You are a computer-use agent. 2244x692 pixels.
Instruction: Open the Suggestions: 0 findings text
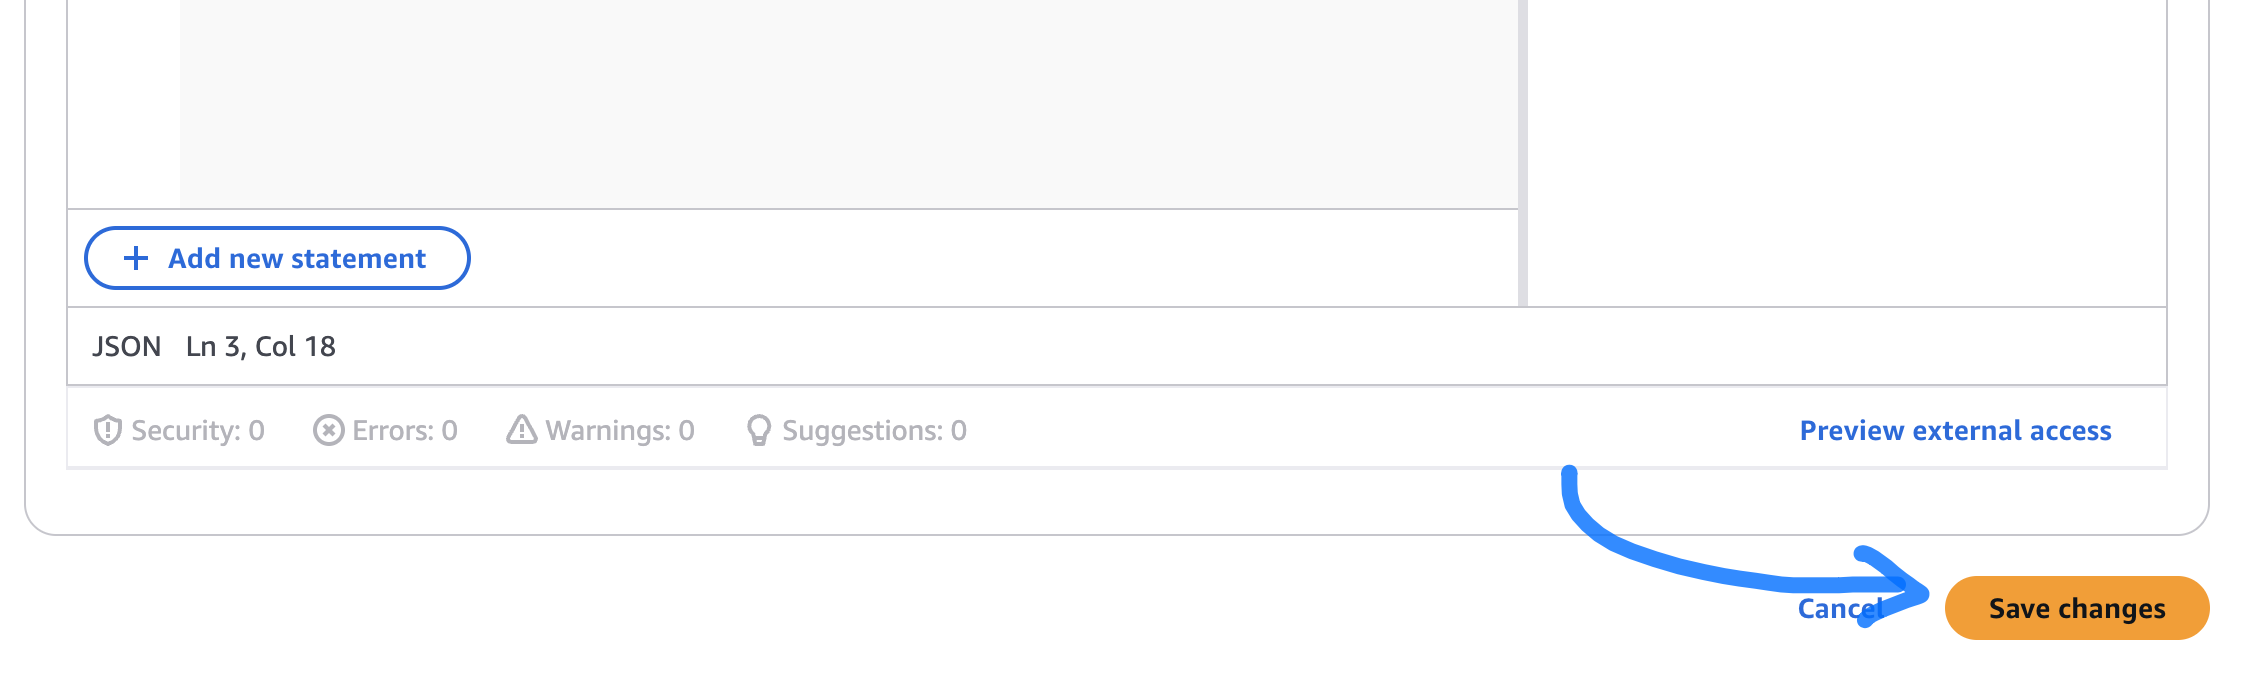[874, 431]
